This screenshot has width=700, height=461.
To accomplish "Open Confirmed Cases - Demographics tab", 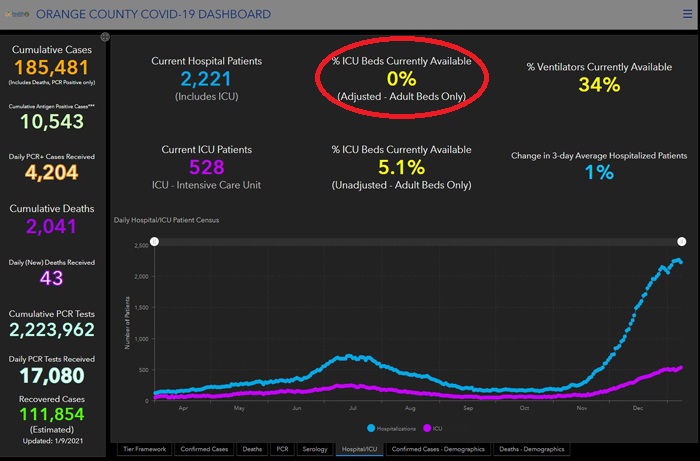I will coord(438,449).
